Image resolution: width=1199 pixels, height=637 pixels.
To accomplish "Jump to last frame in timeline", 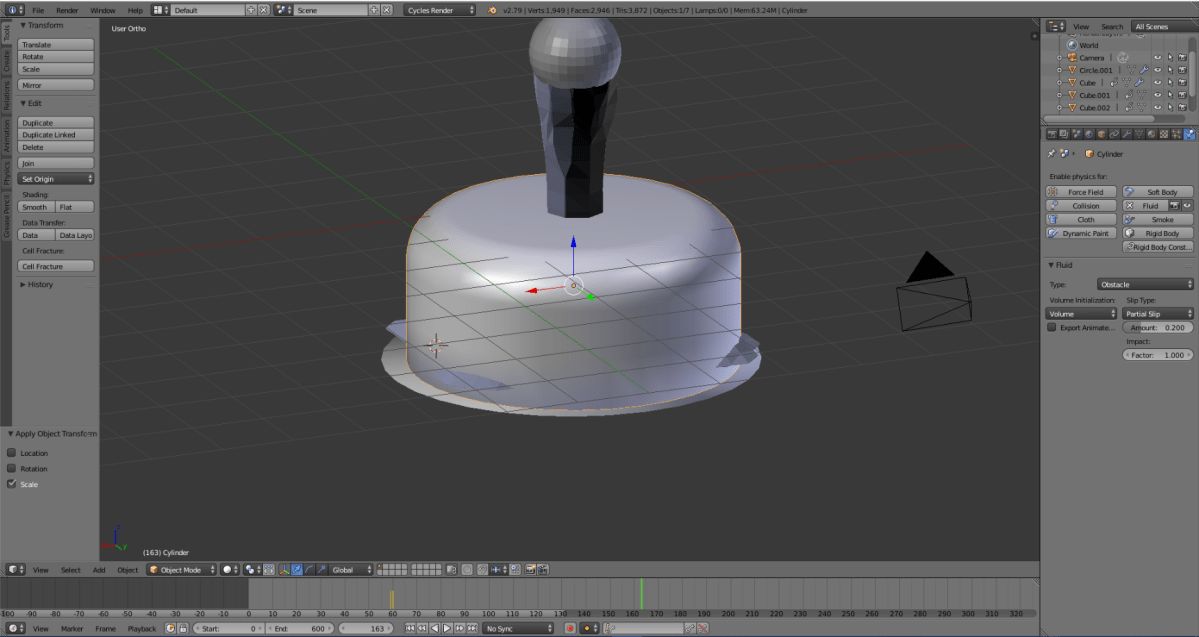I will tap(472, 629).
